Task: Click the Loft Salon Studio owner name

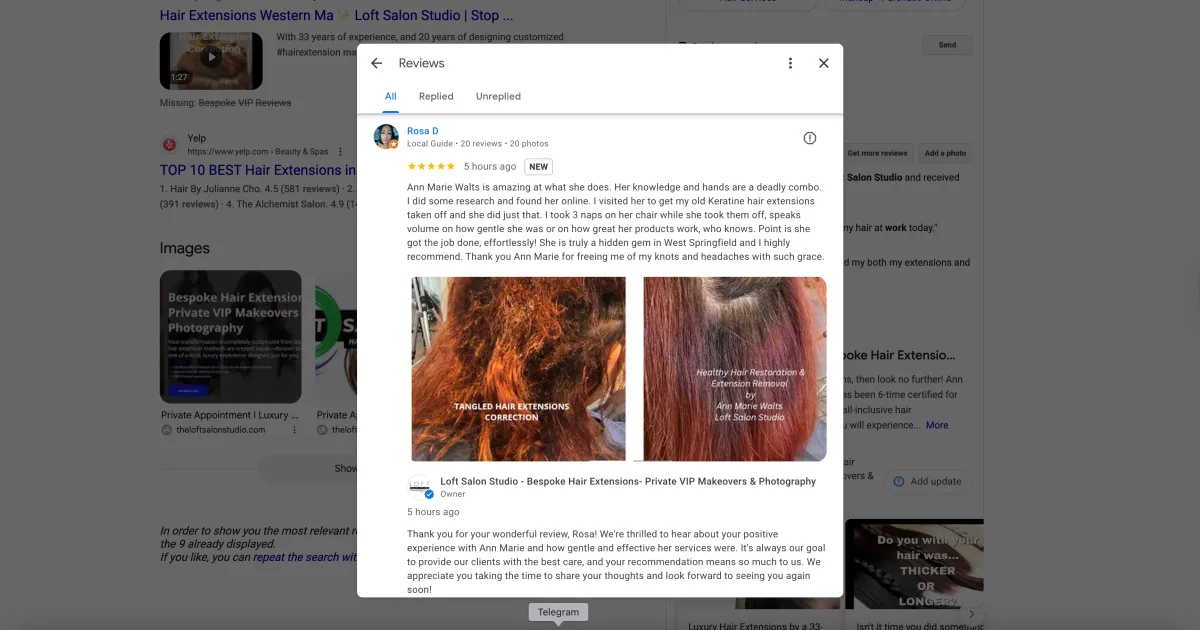Action: 628,481
